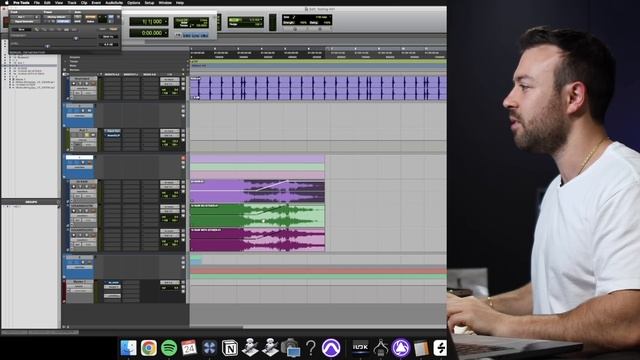
Task: Open the Apple menu
Action: pos(7,2)
